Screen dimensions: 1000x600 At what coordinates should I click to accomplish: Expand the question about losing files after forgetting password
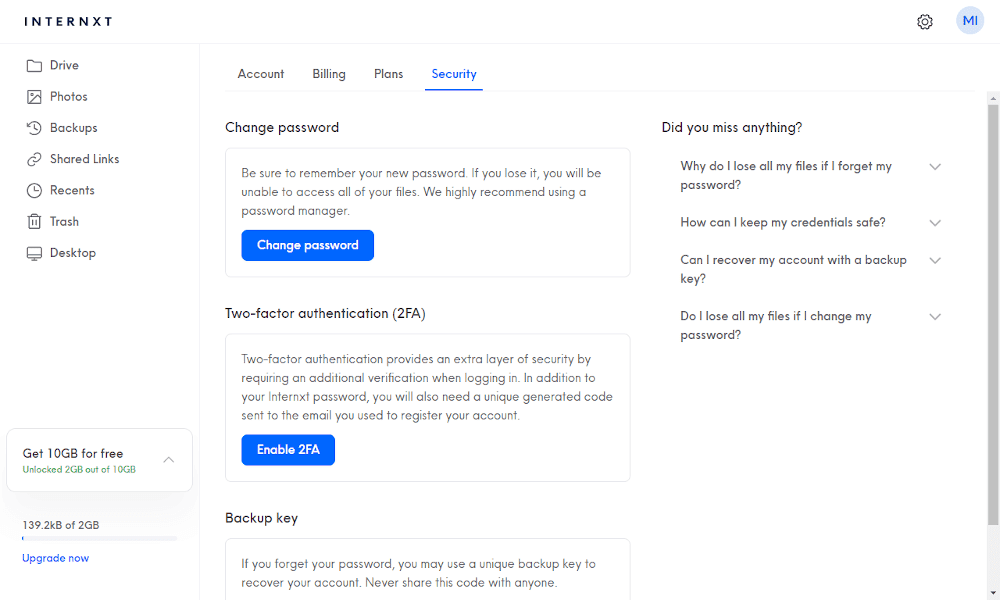[x=935, y=166]
